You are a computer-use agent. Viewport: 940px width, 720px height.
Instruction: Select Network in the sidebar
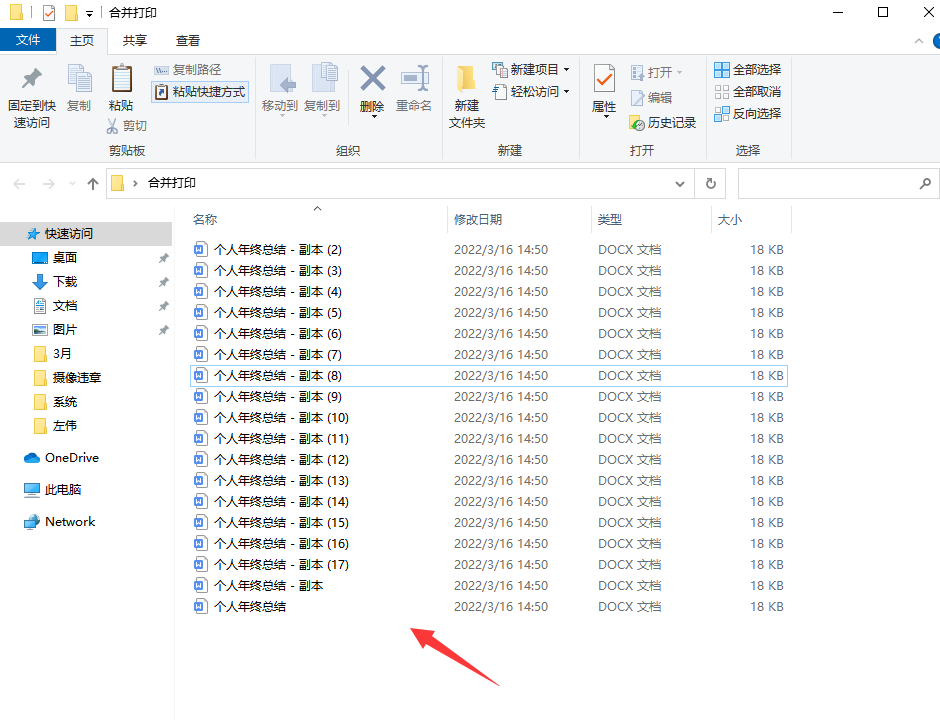point(70,522)
